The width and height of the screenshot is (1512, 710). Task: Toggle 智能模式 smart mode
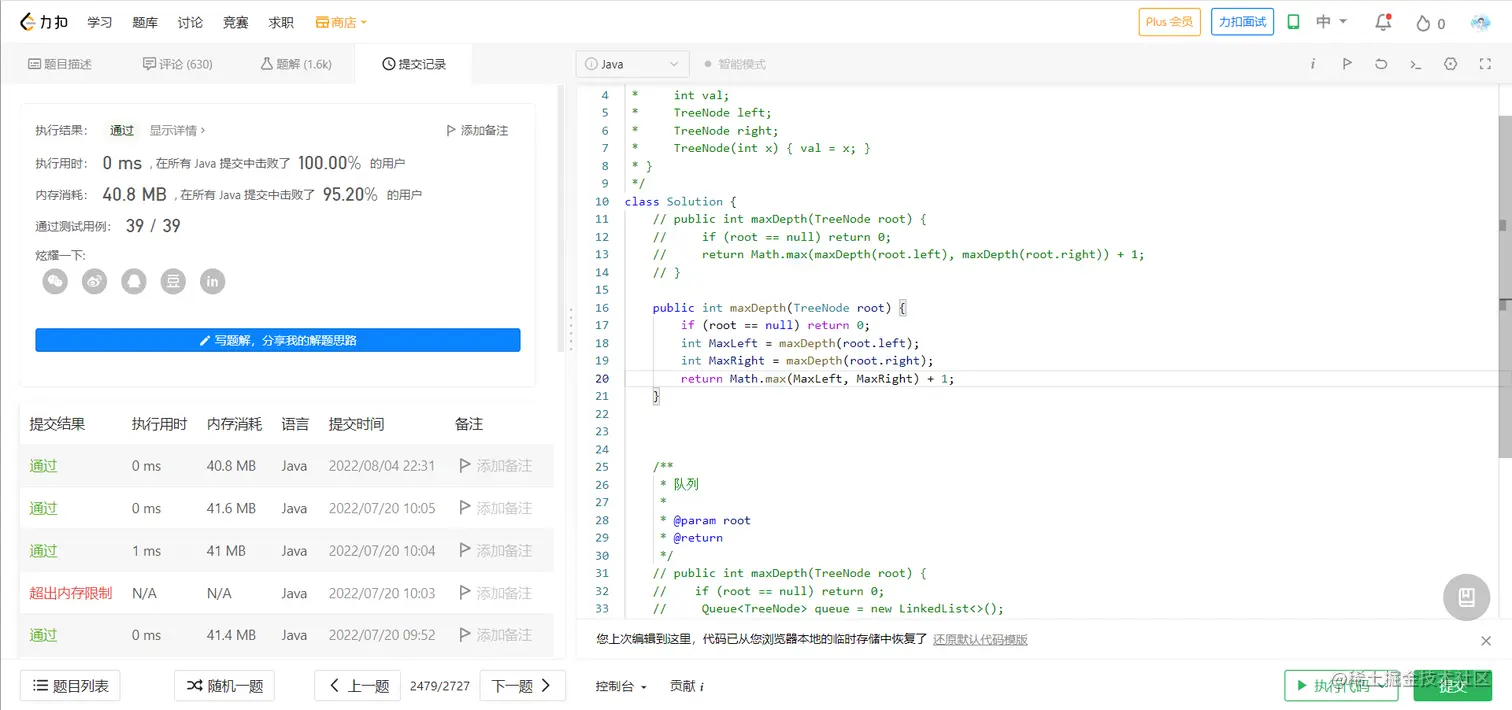click(735, 64)
